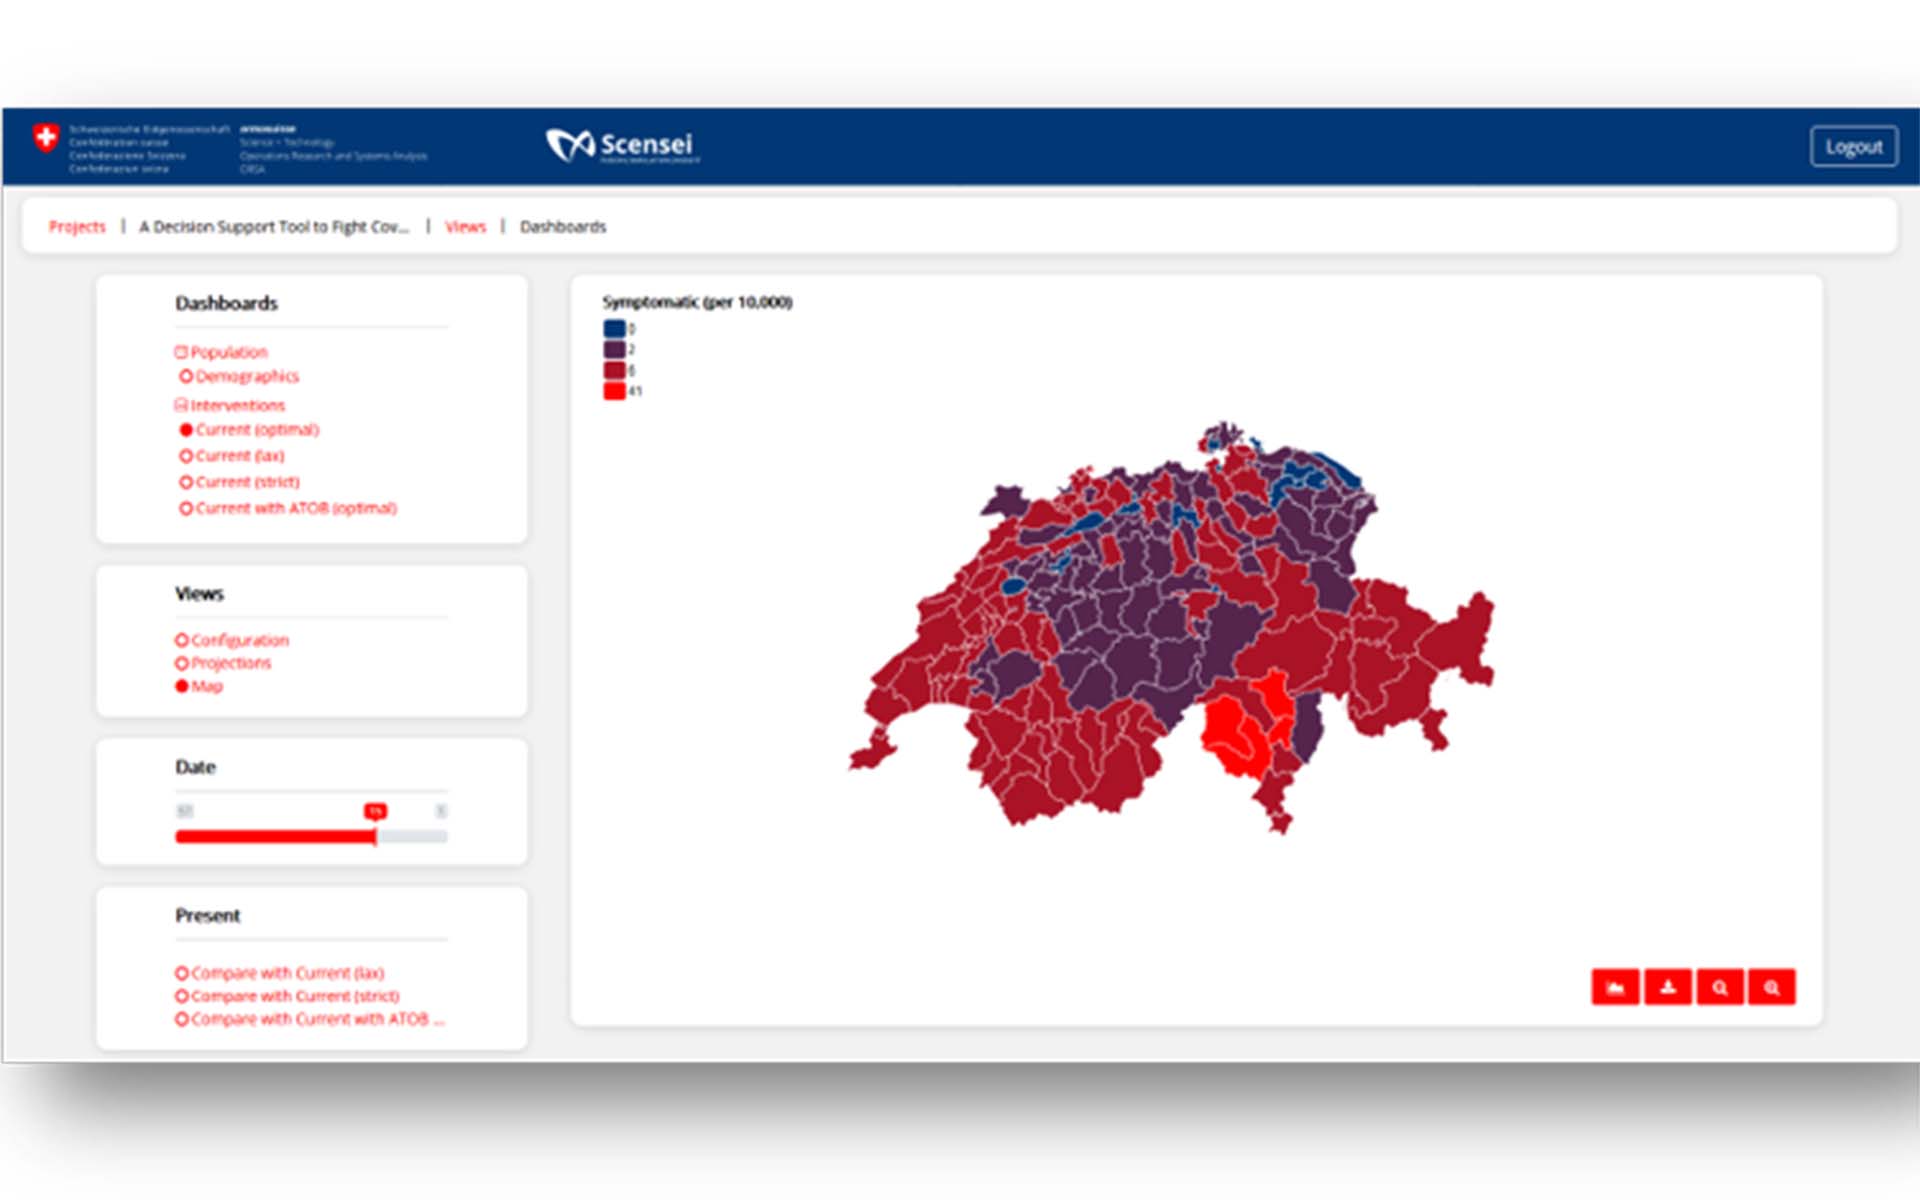This screenshot has height=1200, width=1920.
Task: Expand the Current with ATOB (optimal) option
Action: coord(186,508)
